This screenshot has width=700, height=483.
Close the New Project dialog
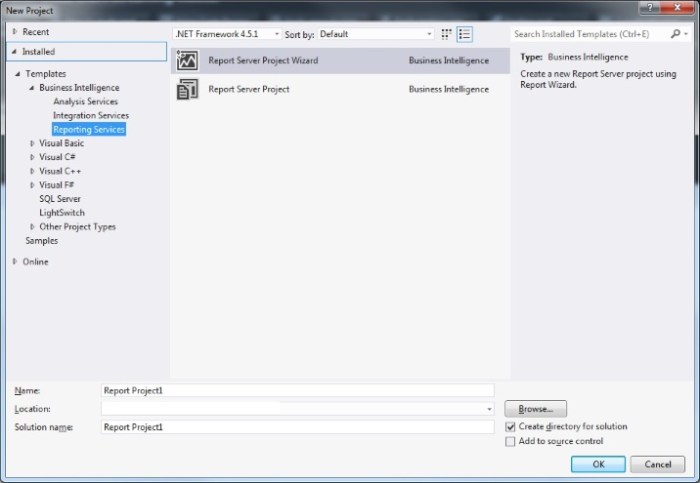[677, 7]
